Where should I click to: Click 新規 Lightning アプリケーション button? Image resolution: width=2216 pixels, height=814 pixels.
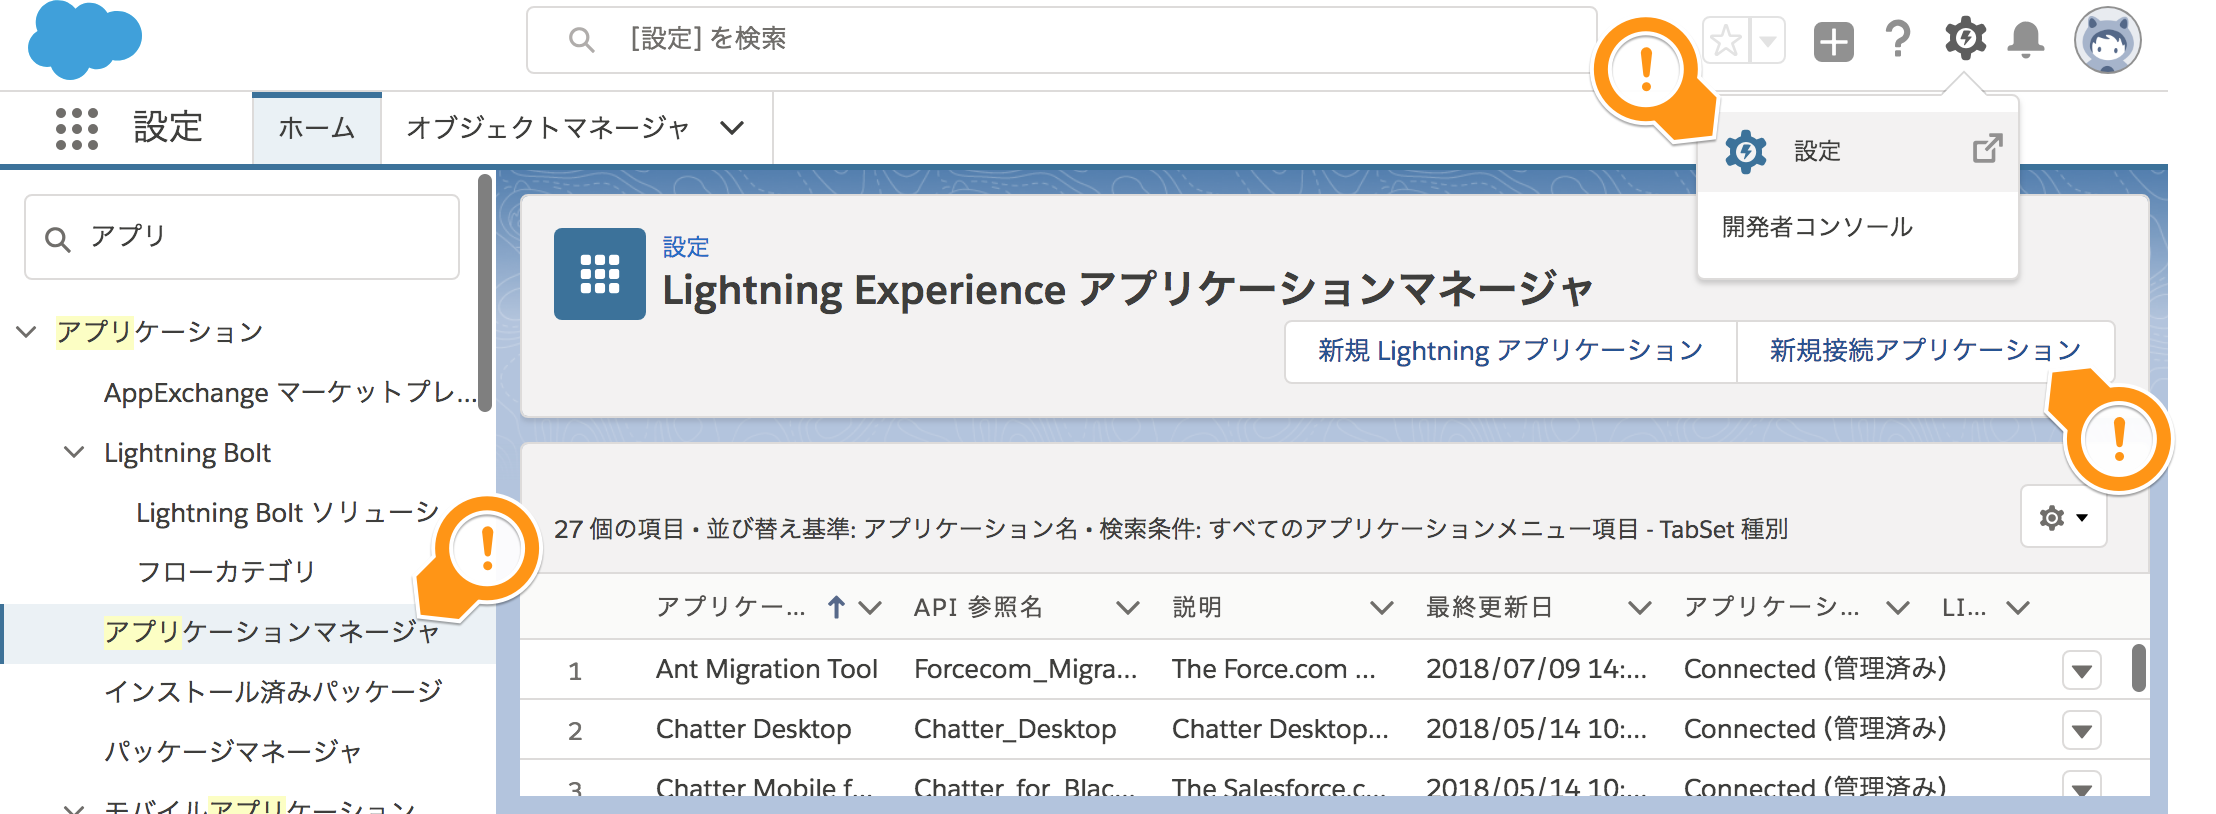(1511, 351)
